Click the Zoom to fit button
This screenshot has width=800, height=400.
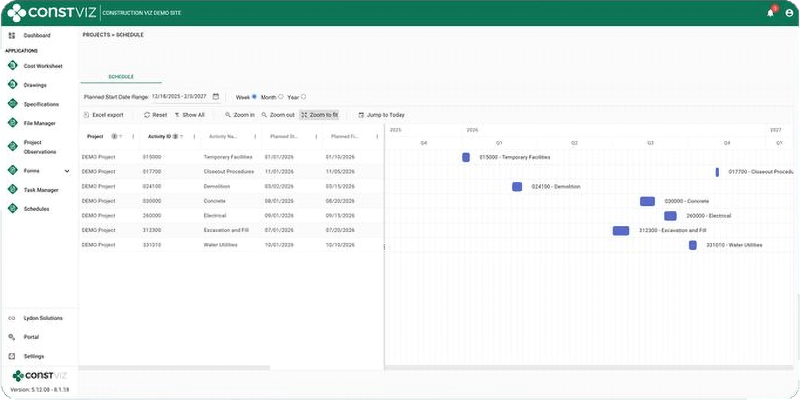click(319, 115)
